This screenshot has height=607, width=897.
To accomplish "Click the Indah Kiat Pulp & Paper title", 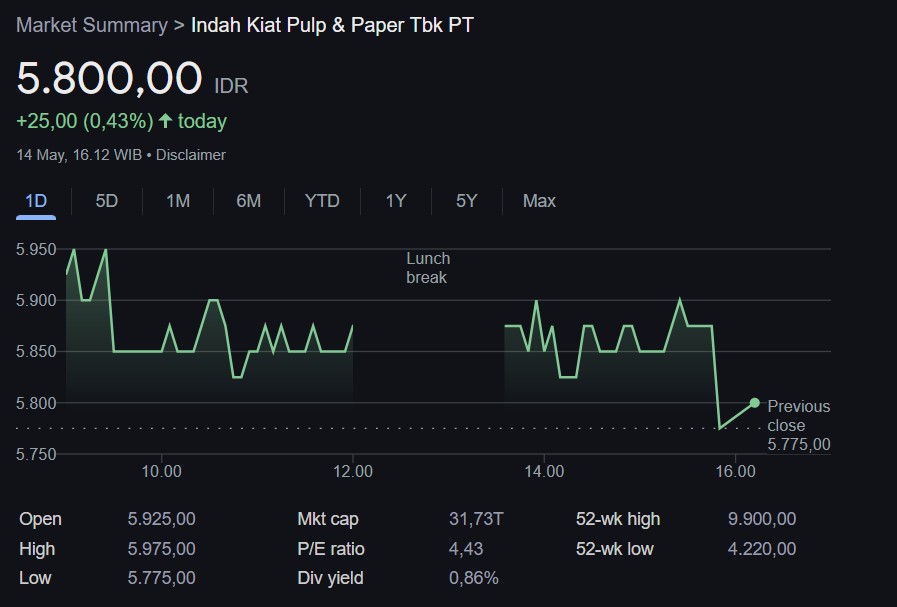I will point(332,25).
